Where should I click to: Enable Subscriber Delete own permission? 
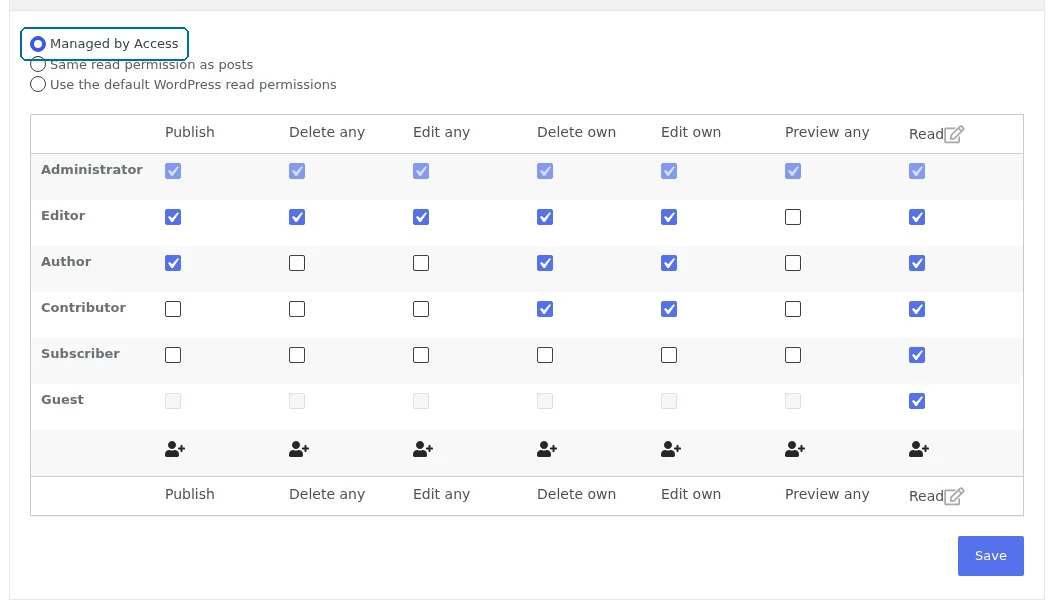tap(545, 355)
